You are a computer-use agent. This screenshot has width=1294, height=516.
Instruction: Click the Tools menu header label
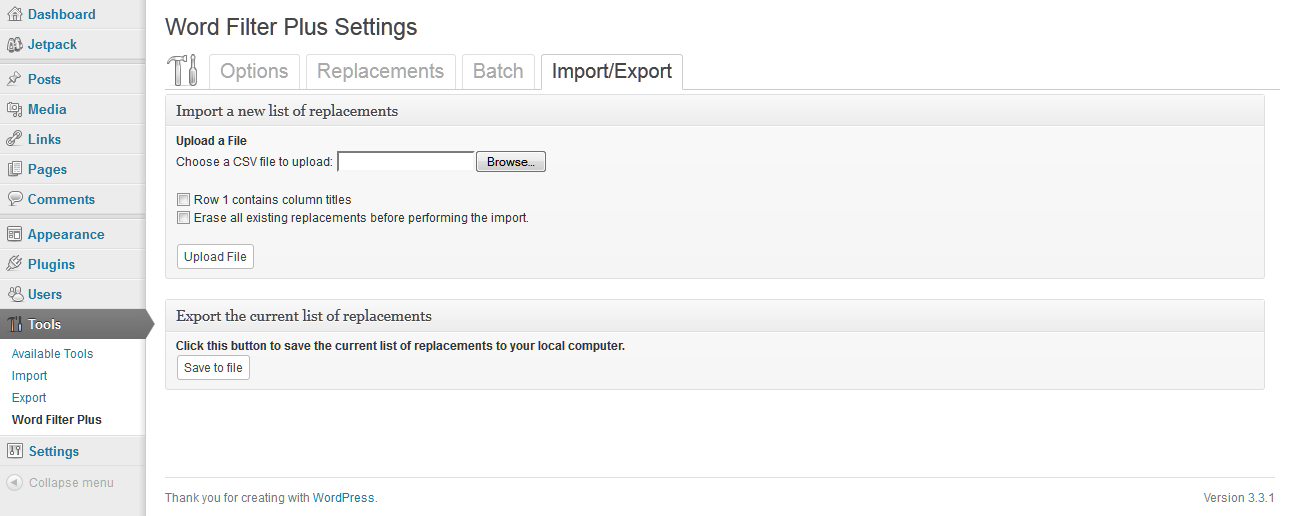pyautogui.click(x=45, y=324)
